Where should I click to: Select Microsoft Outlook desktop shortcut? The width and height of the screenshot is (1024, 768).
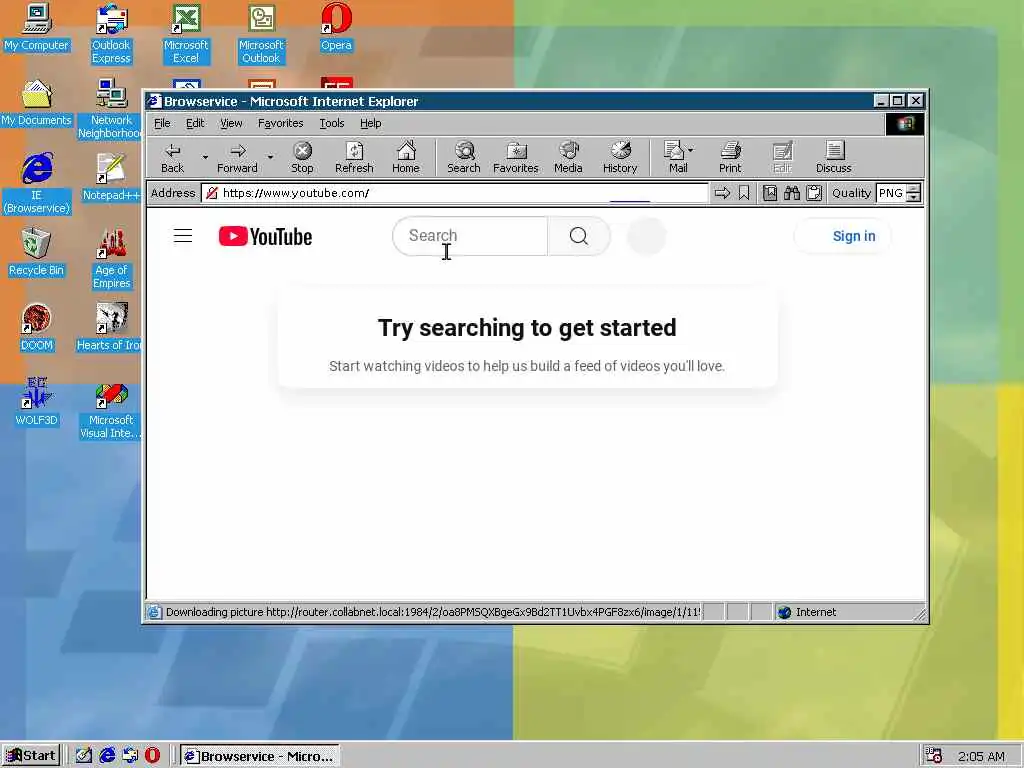pyautogui.click(x=261, y=34)
